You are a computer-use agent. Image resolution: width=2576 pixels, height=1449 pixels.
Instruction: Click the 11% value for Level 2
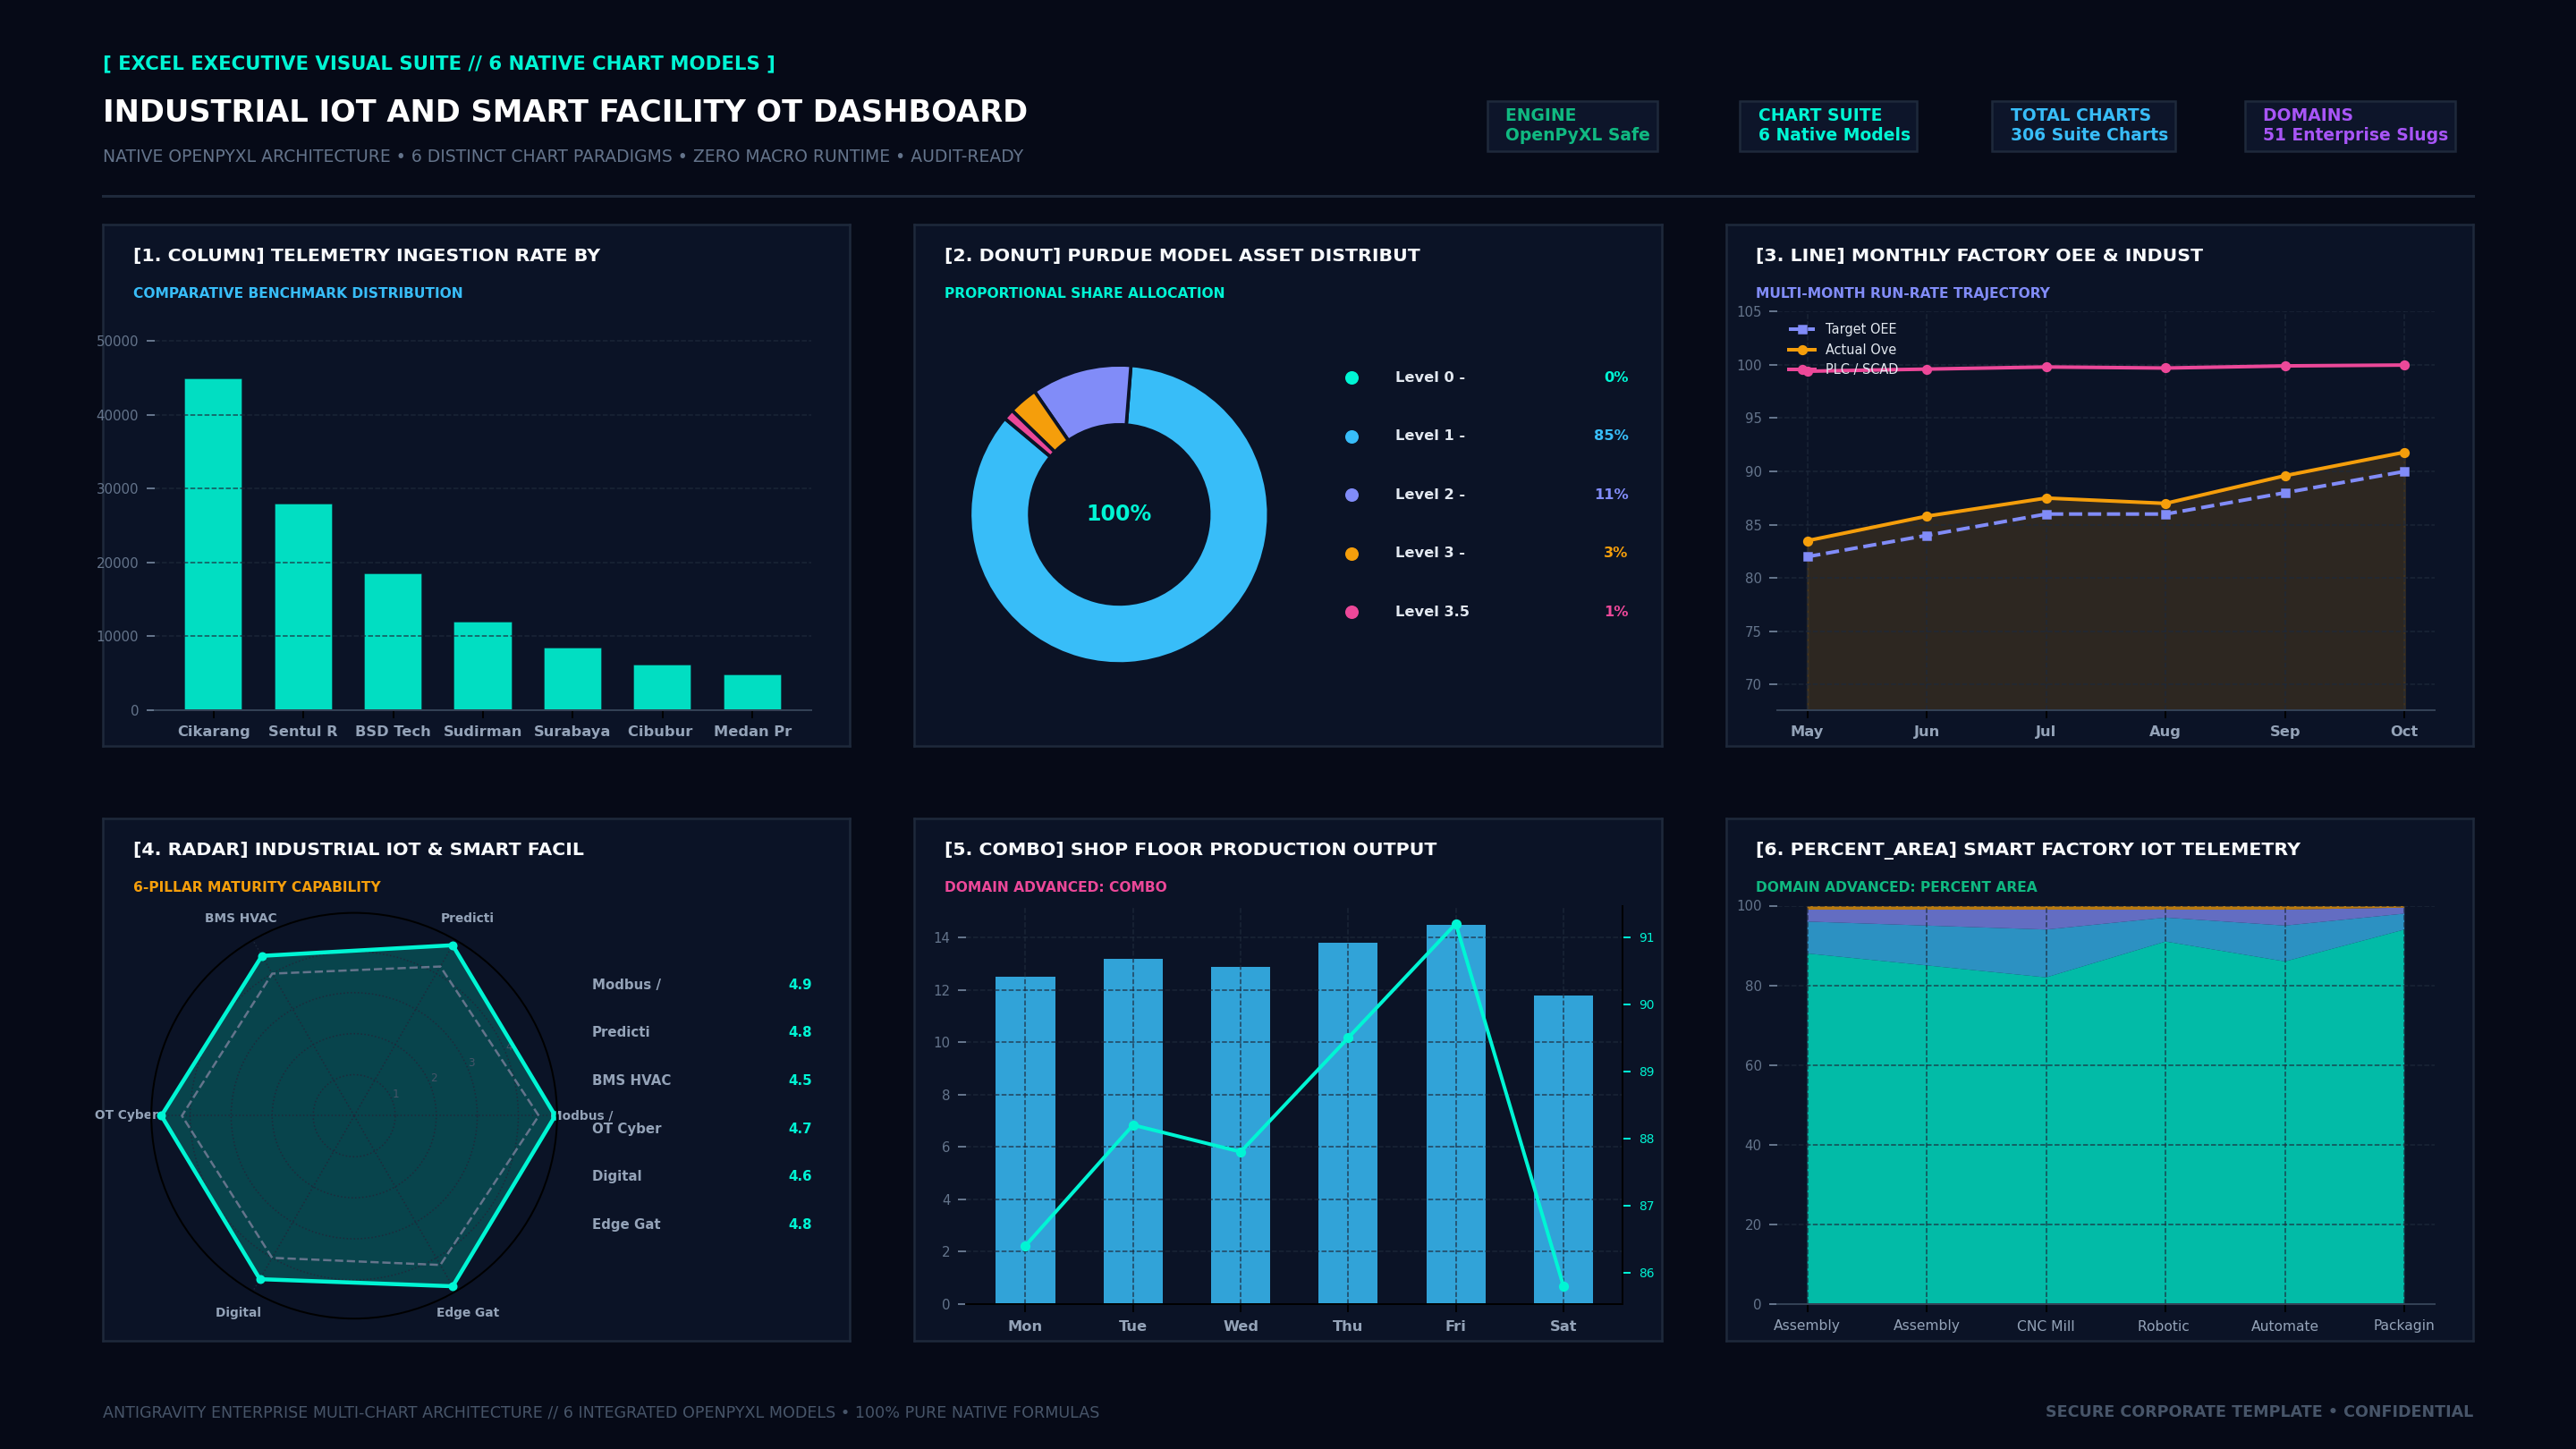pyautogui.click(x=1611, y=495)
